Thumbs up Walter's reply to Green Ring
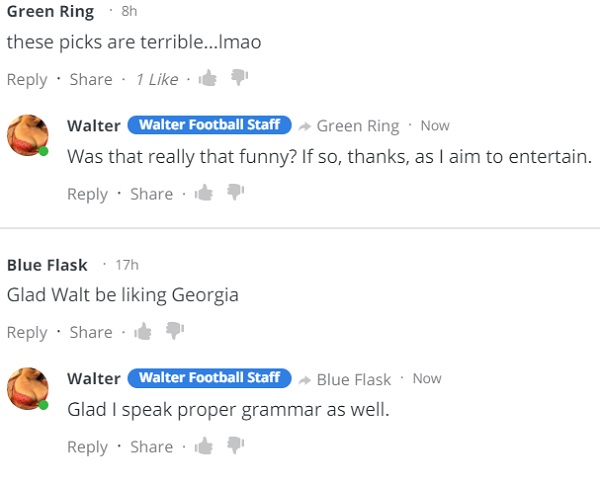The height and width of the screenshot is (485, 600). tap(204, 193)
